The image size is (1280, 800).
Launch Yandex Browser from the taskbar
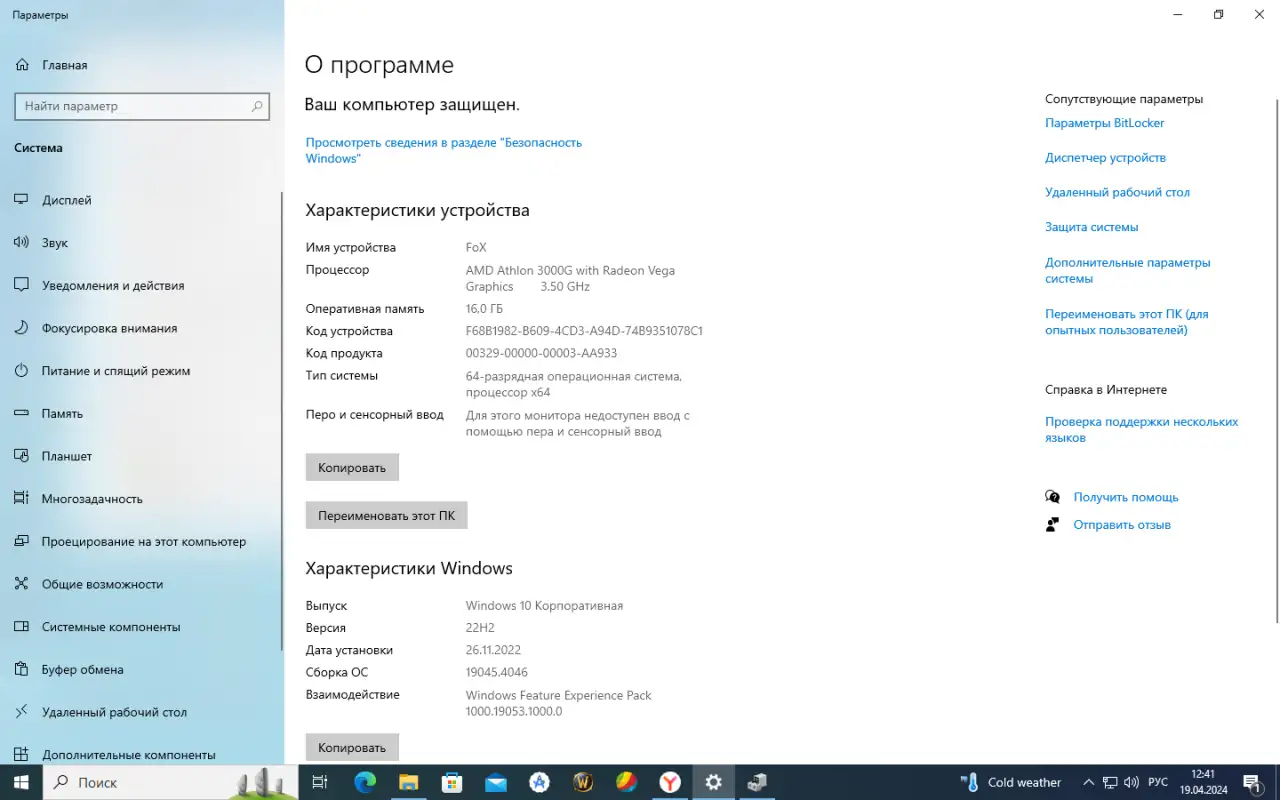(x=670, y=783)
